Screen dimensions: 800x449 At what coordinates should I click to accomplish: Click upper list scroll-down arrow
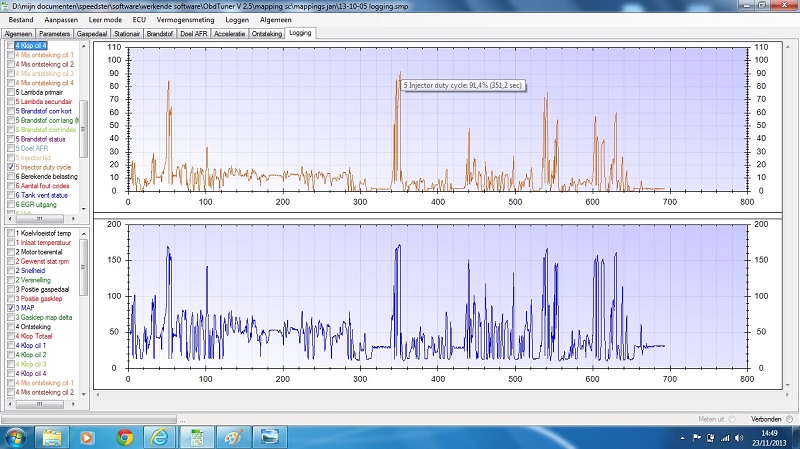click(84, 209)
